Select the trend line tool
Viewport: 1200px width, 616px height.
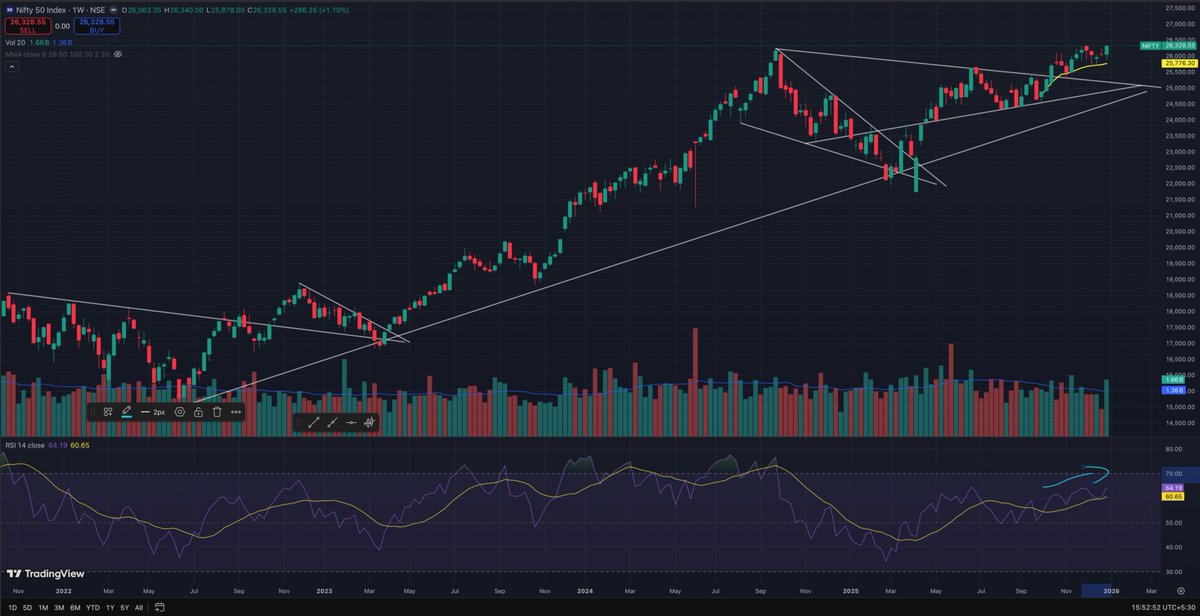pyautogui.click(x=313, y=423)
